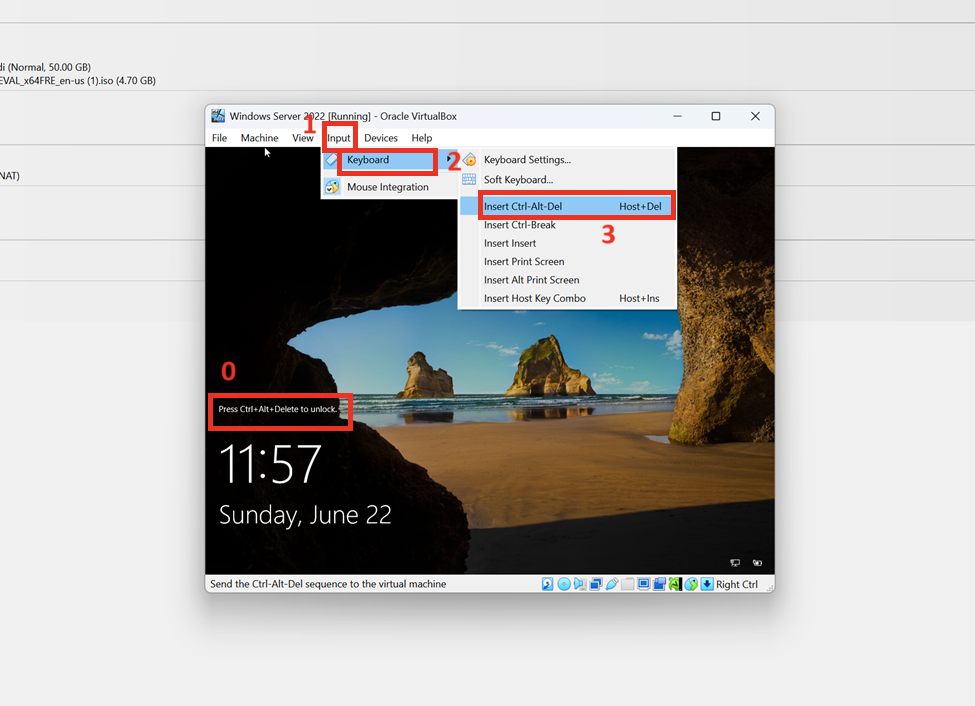Click the mouse integration status icon
The image size is (975, 706).
(x=691, y=584)
